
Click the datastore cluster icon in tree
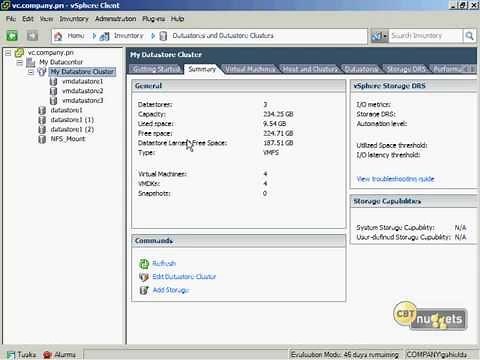42,72
